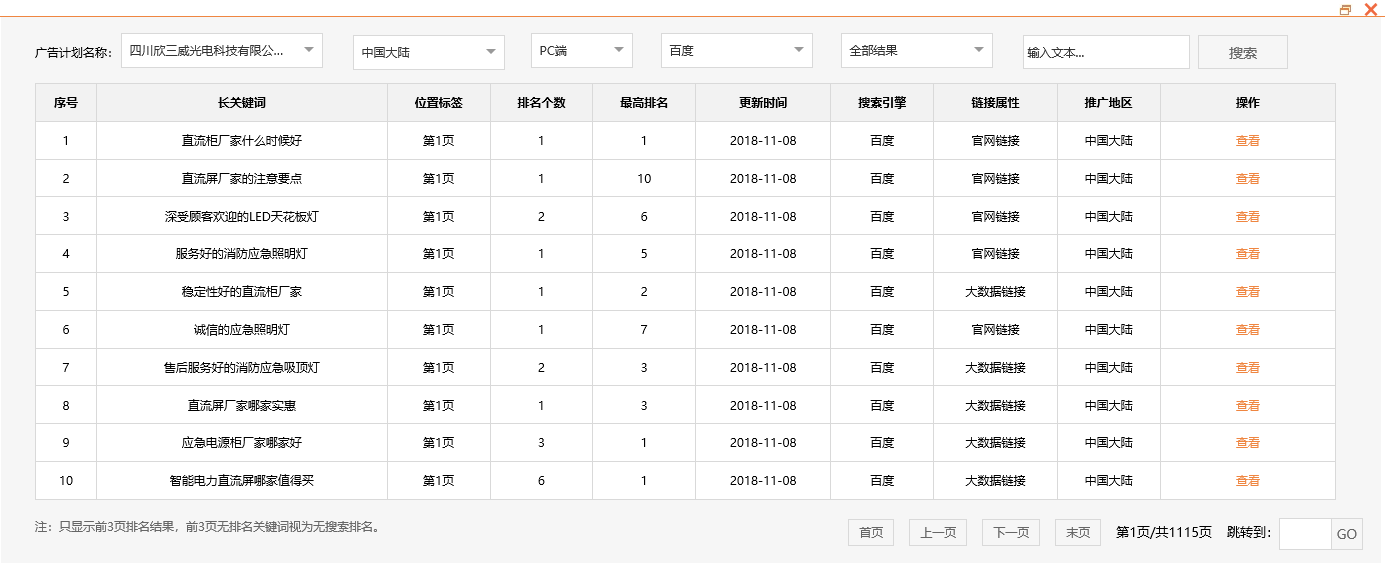Click 查看 for 深受顾客欢迎的LED天花板灯

click(x=1247, y=216)
